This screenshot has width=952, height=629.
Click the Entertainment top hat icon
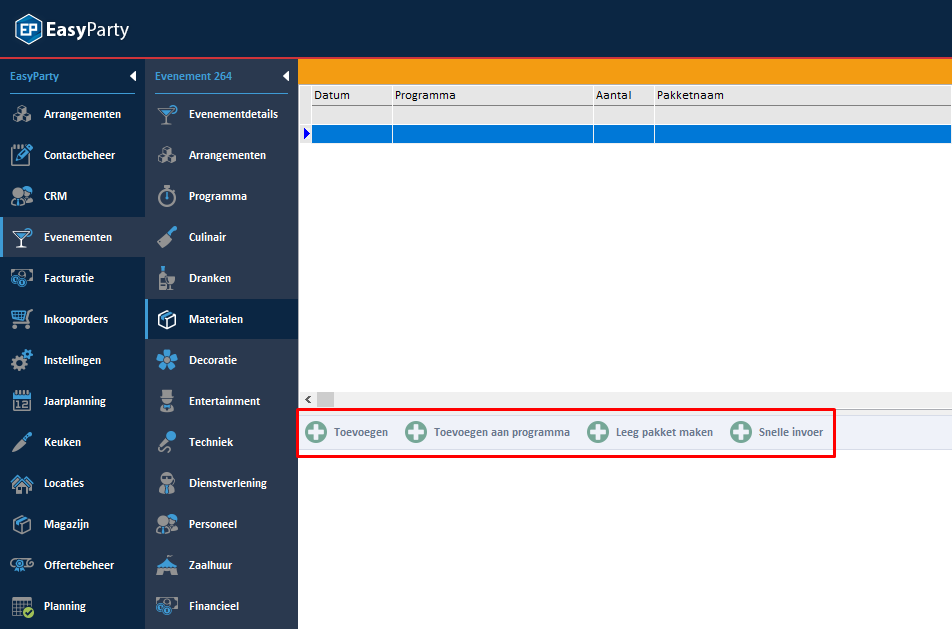point(167,401)
